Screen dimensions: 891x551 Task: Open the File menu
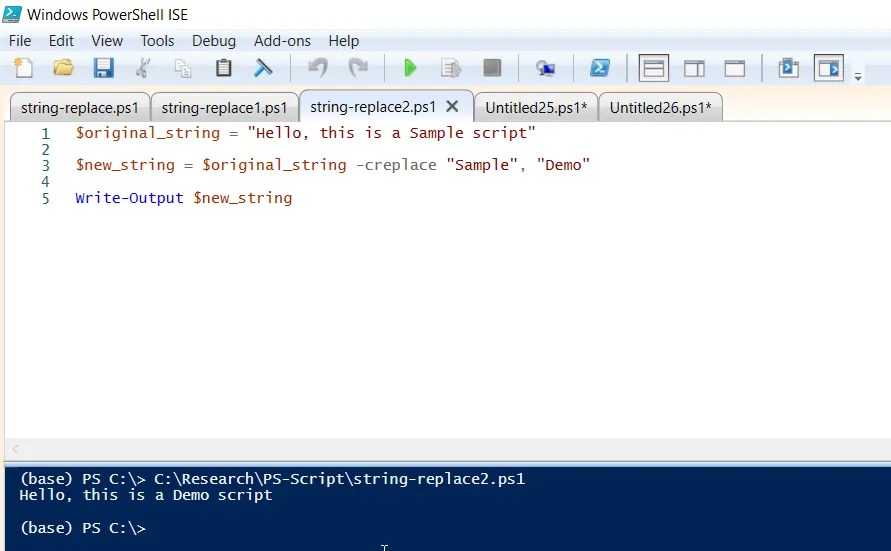pos(20,41)
